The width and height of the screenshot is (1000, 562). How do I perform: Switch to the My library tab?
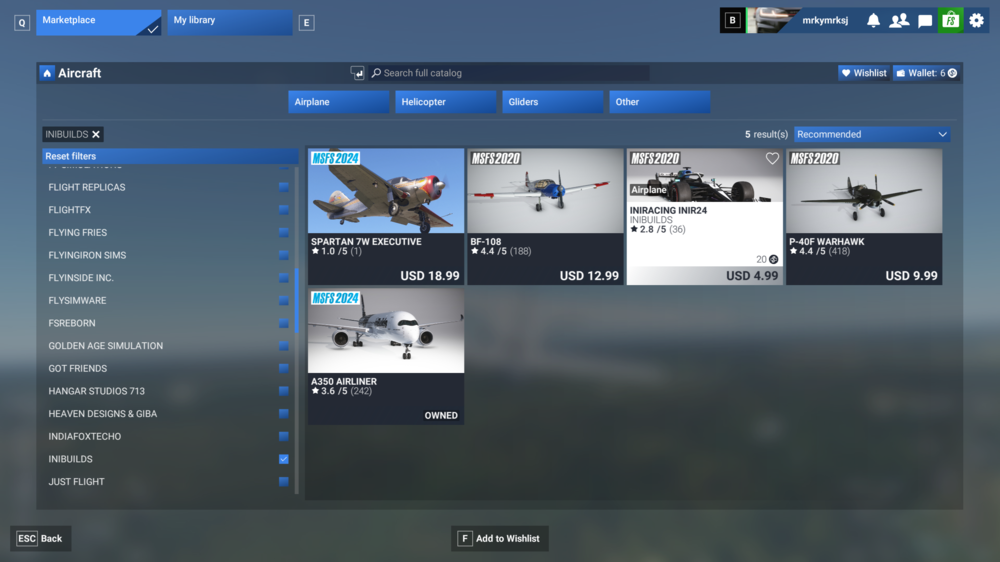click(x=229, y=21)
